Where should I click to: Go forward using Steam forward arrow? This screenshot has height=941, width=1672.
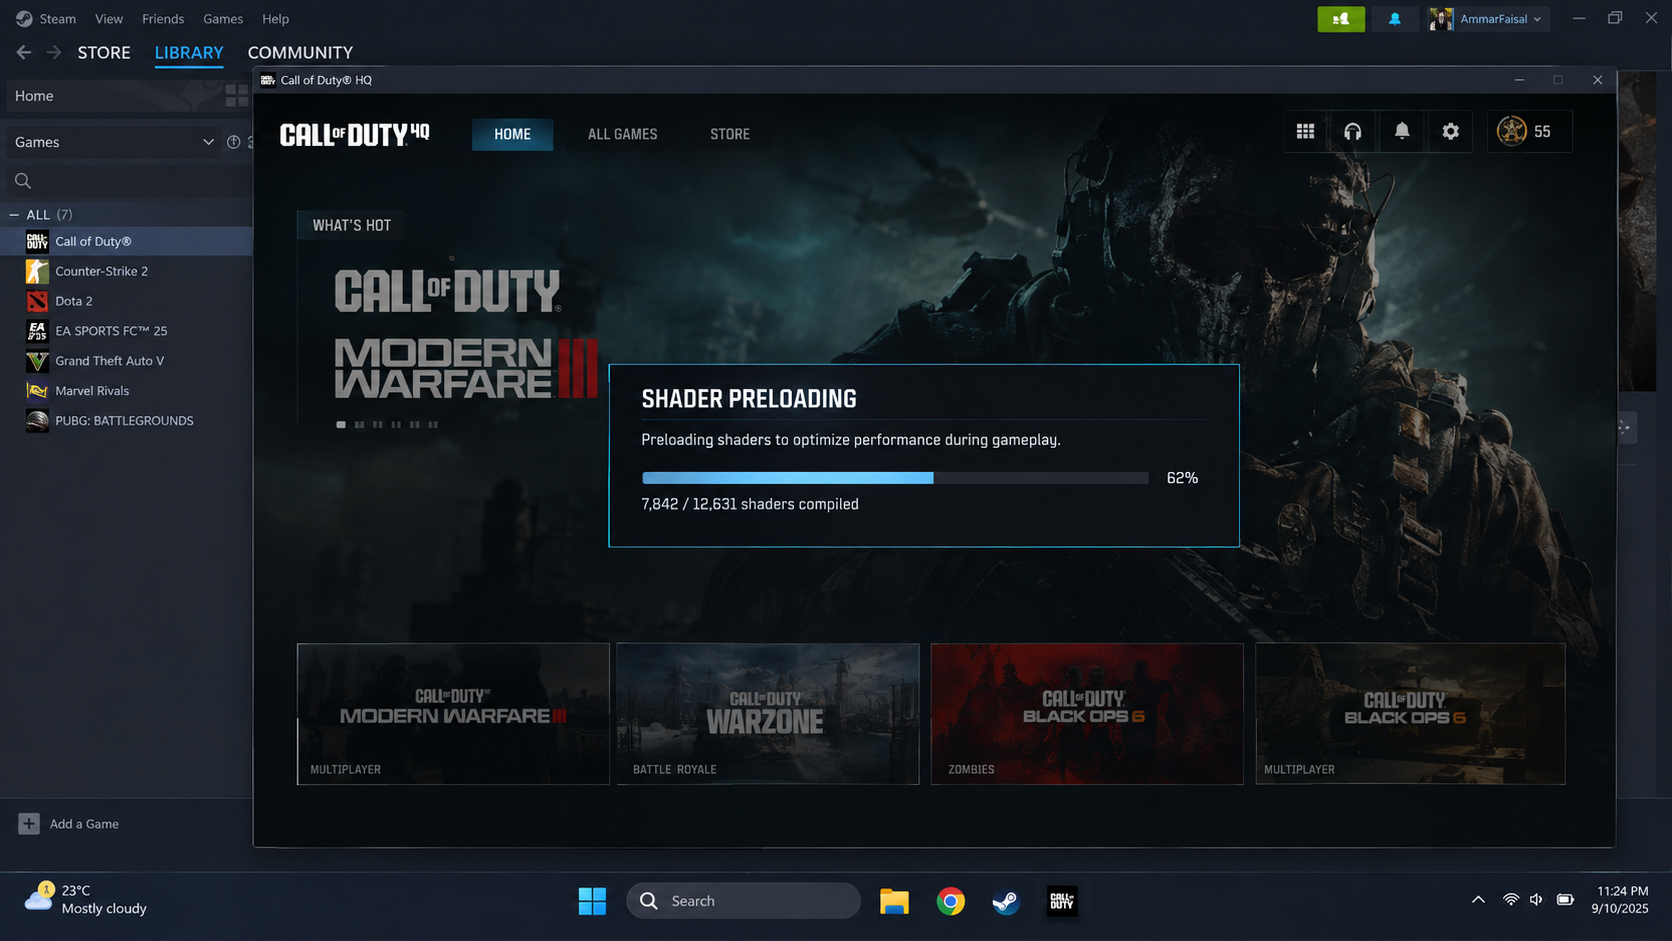point(54,52)
